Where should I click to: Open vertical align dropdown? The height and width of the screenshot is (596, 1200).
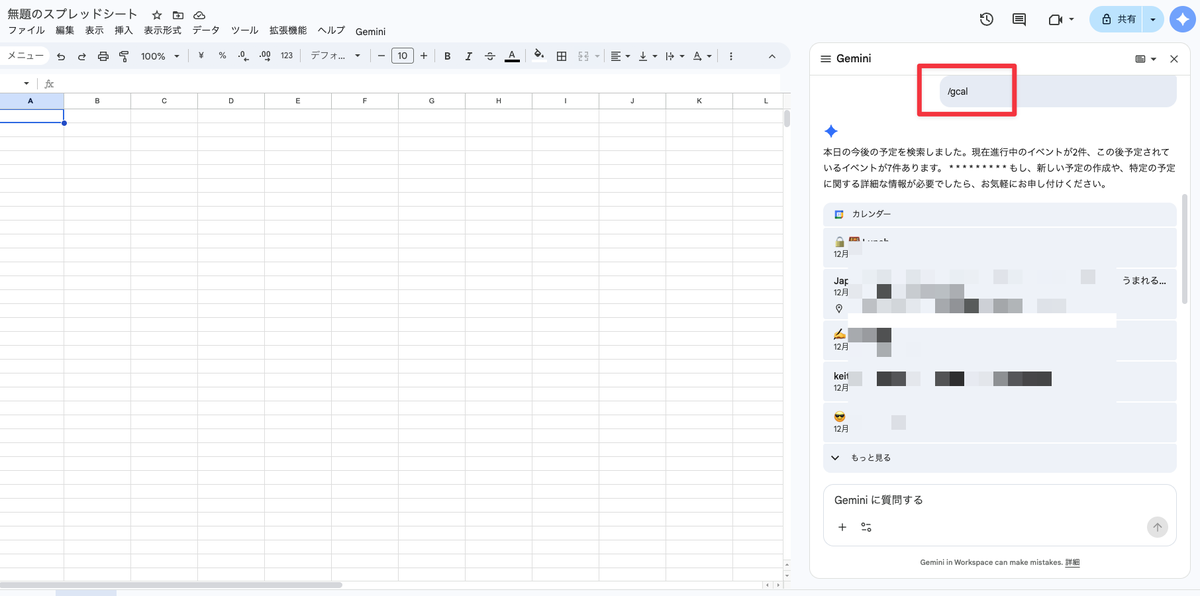tap(647, 56)
